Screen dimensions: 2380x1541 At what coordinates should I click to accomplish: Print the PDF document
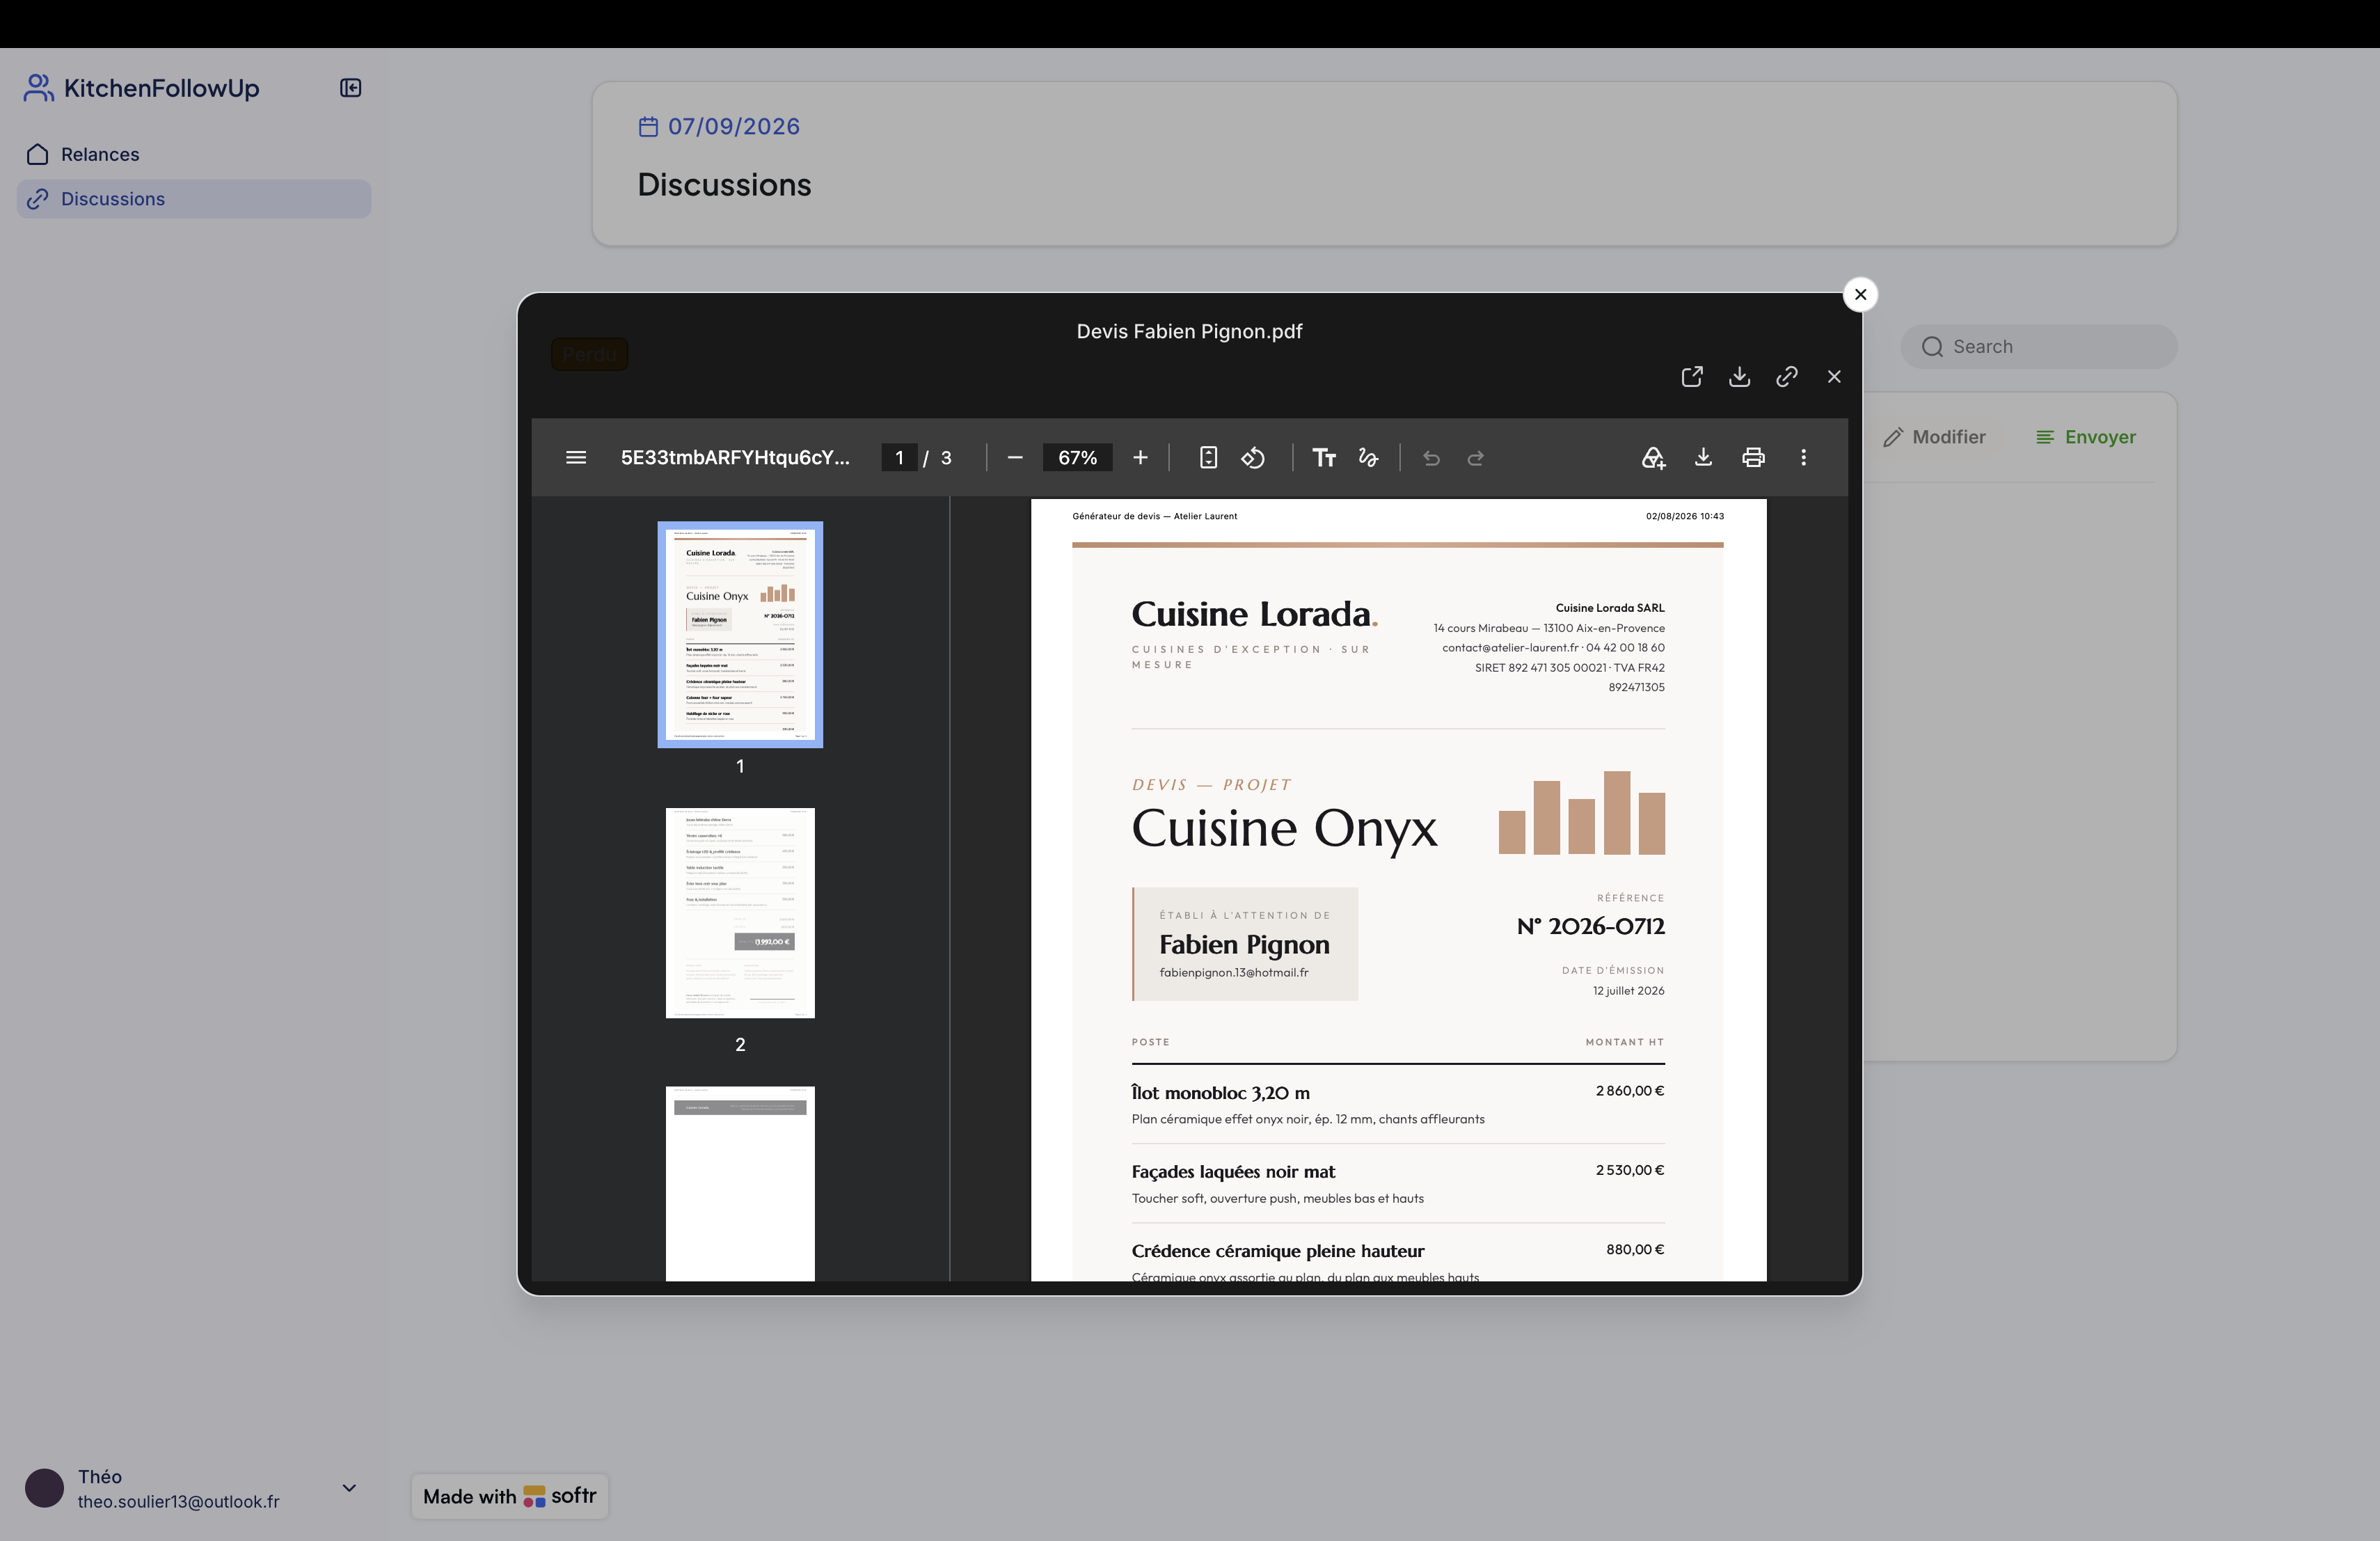tap(1753, 457)
